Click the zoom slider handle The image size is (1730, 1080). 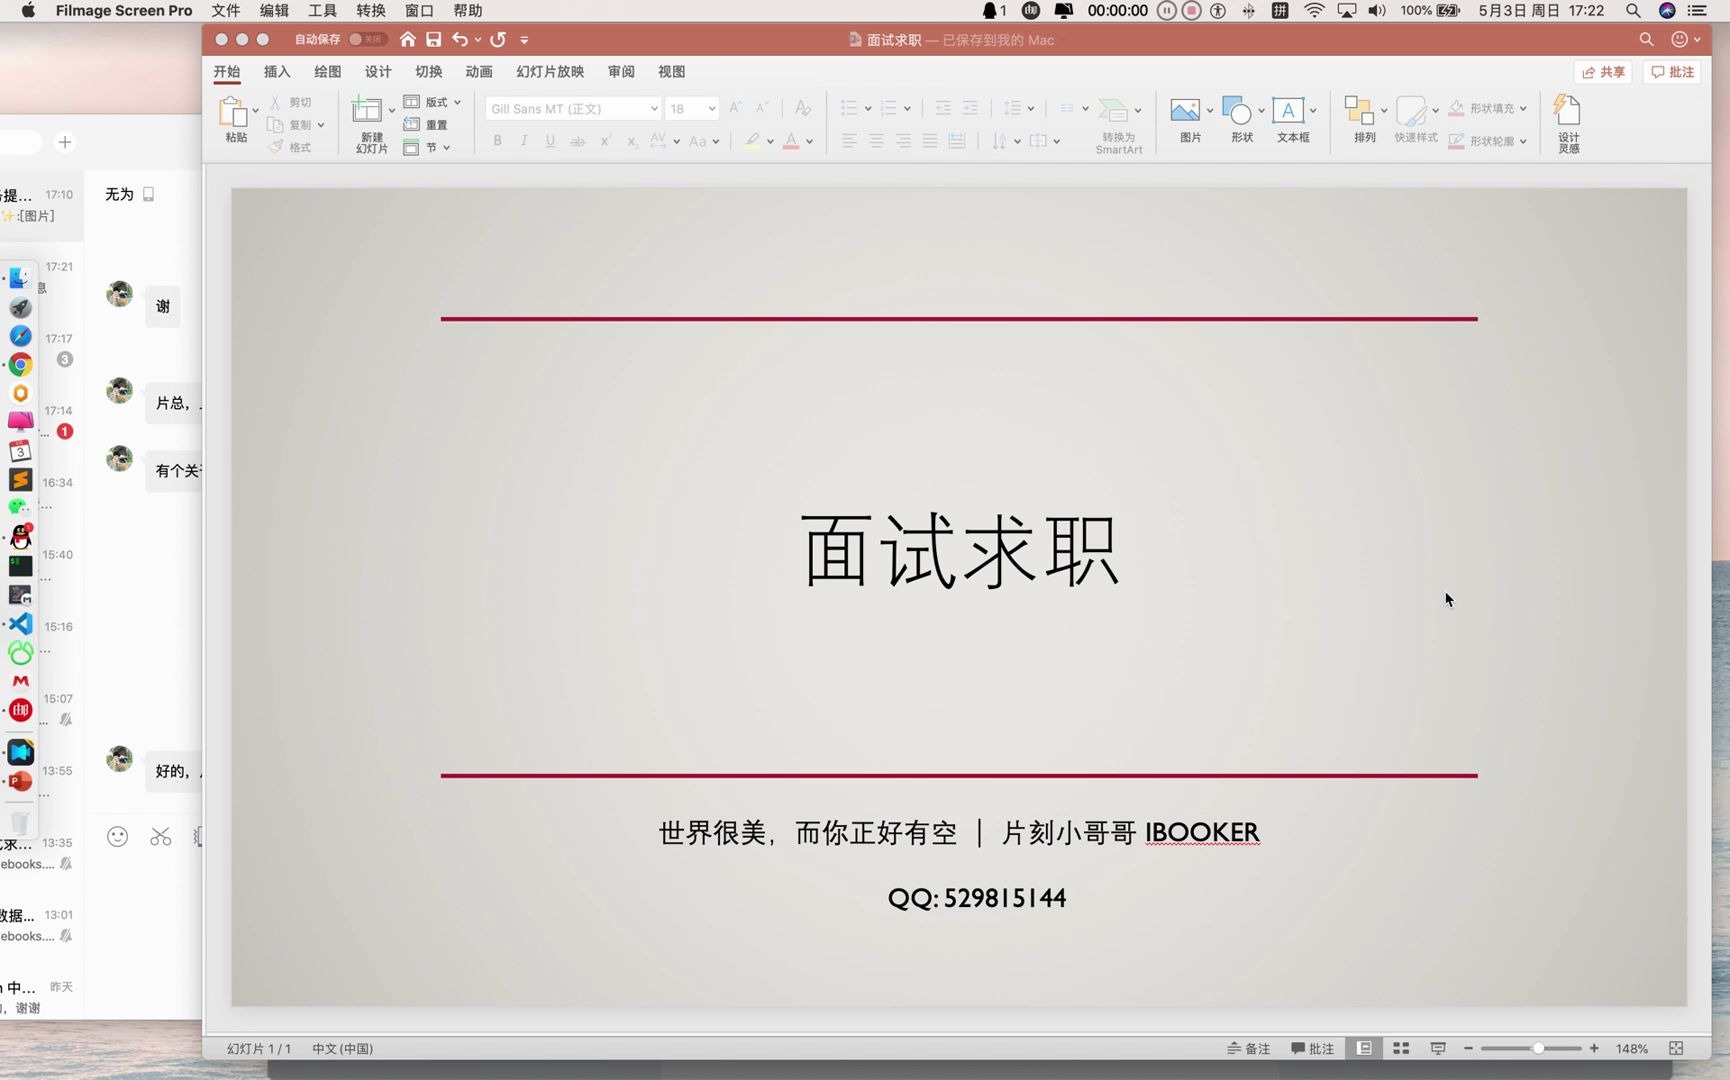(x=1538, y=1048)
